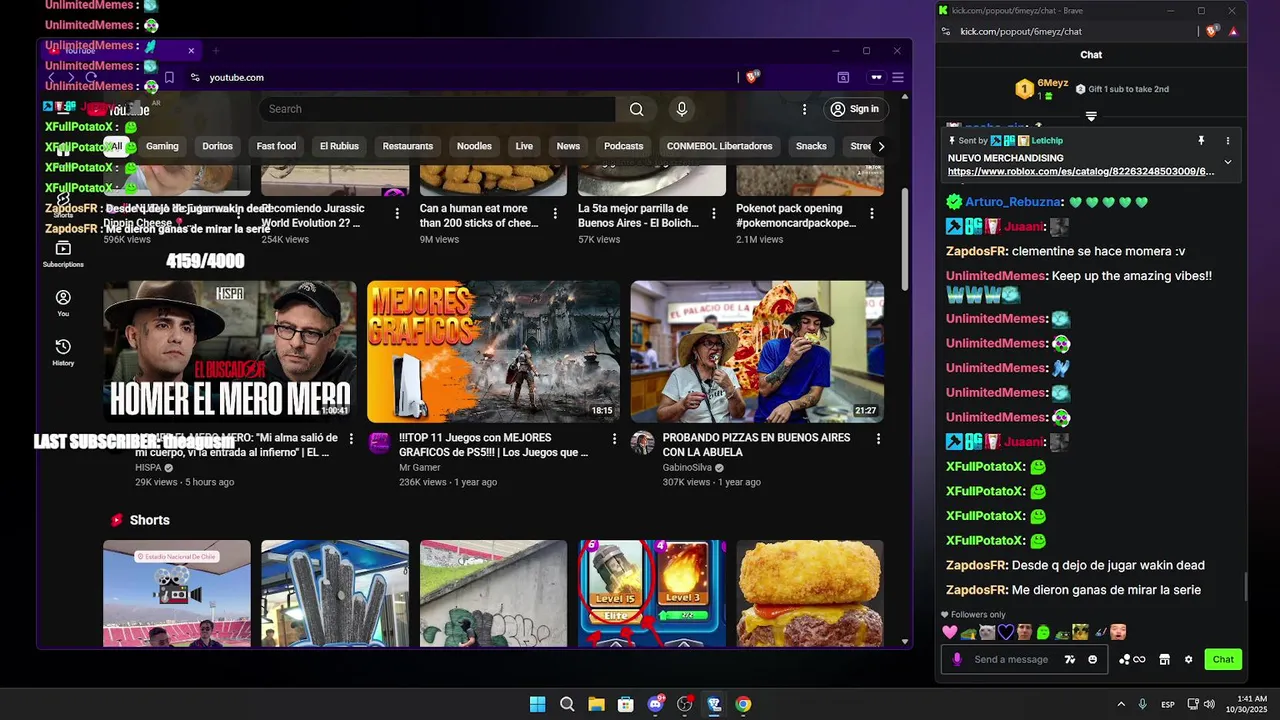Focus the YouTube Search input field
Image resolution: width=1280 pixels, height=720 pixels.
(x=437, y=109)
